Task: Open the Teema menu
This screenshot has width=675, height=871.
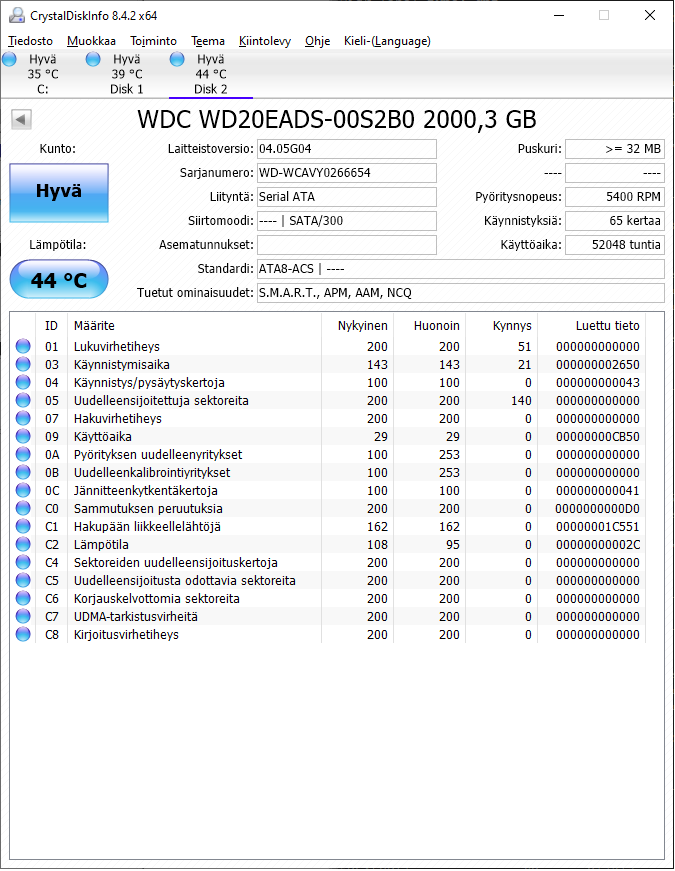Action: click(208, 41)
